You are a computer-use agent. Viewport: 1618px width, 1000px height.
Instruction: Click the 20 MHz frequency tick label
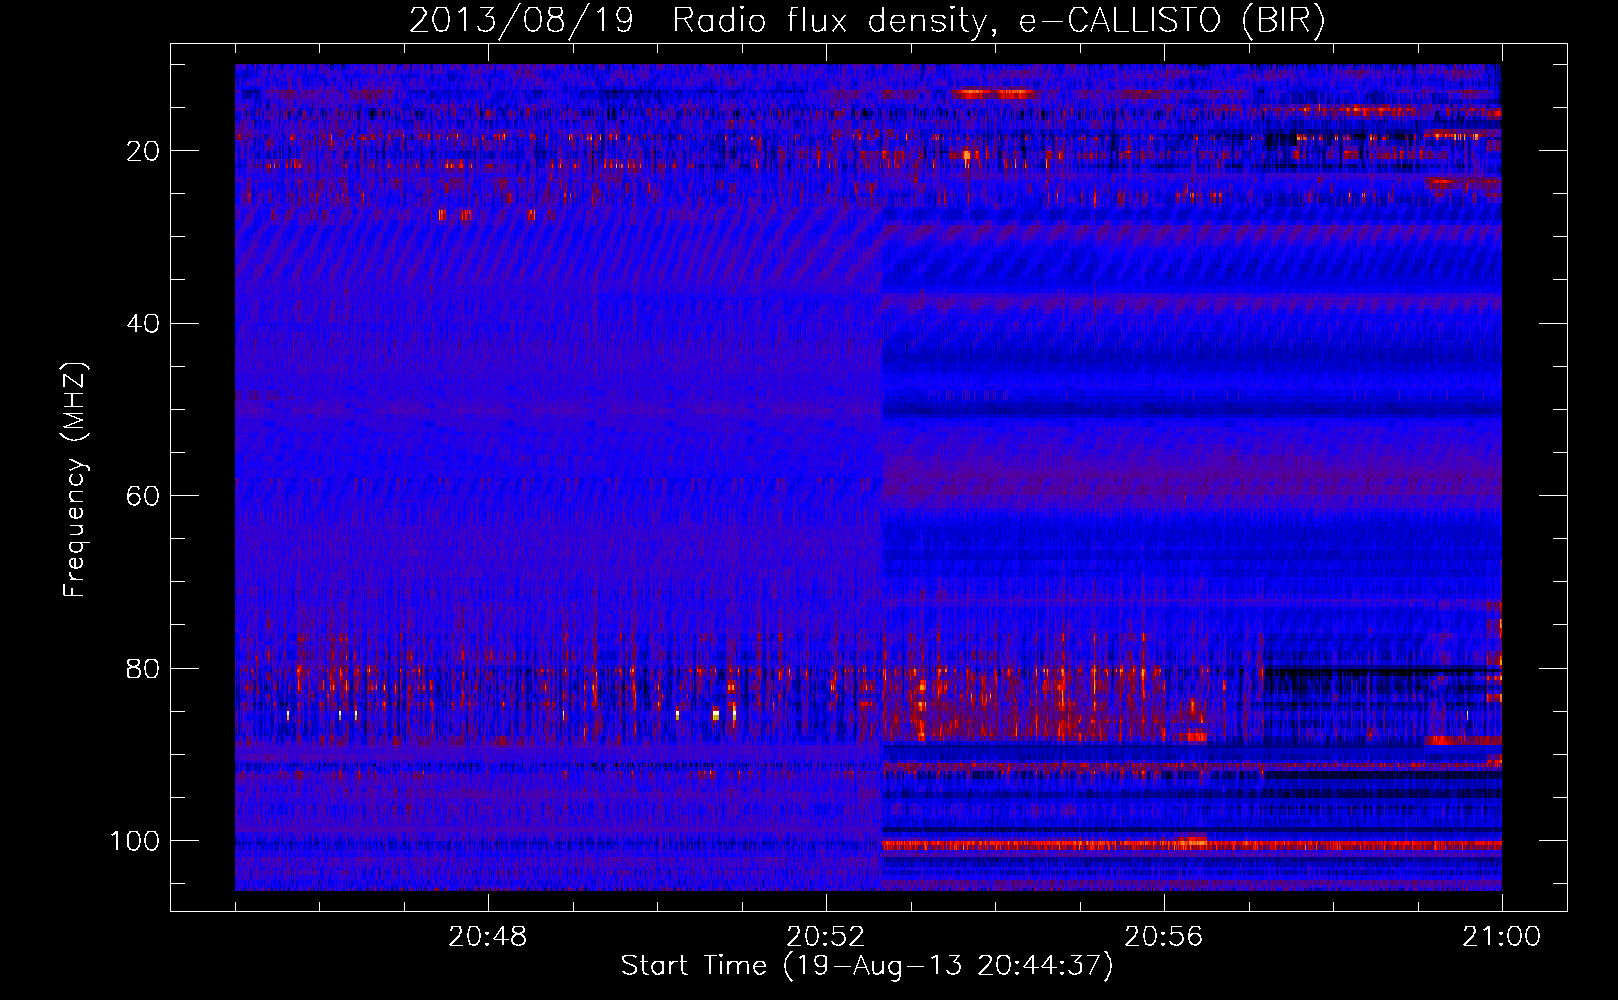click(144, 151)
